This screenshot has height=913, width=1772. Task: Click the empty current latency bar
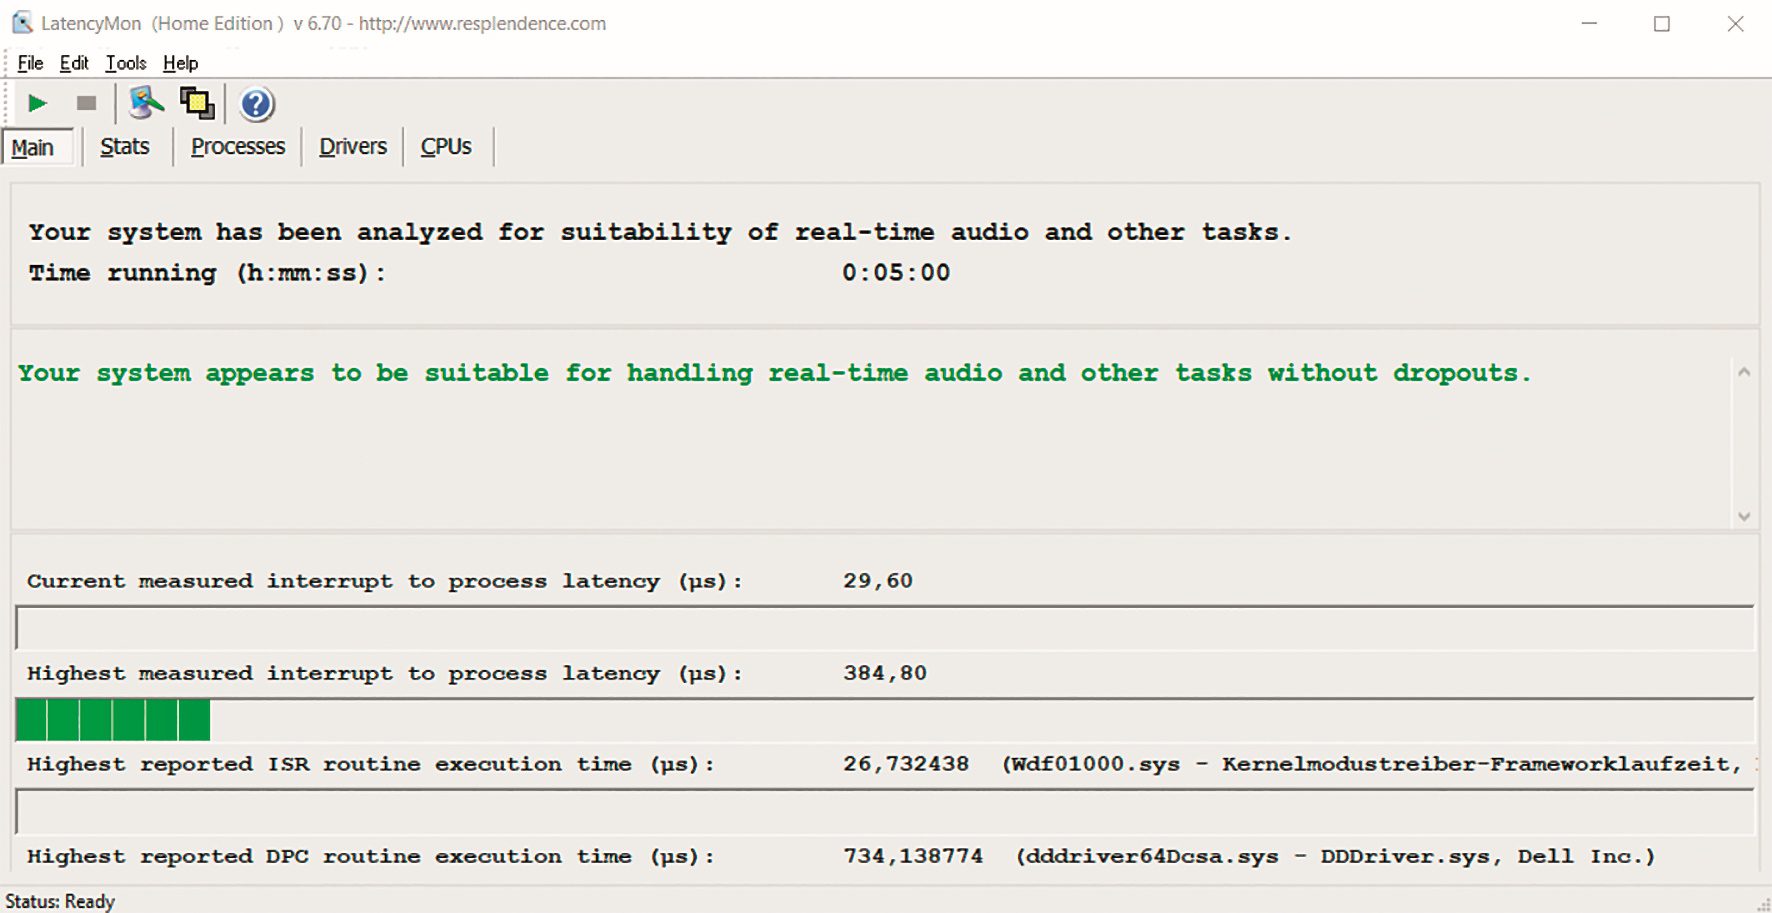(x=884, y=628)
